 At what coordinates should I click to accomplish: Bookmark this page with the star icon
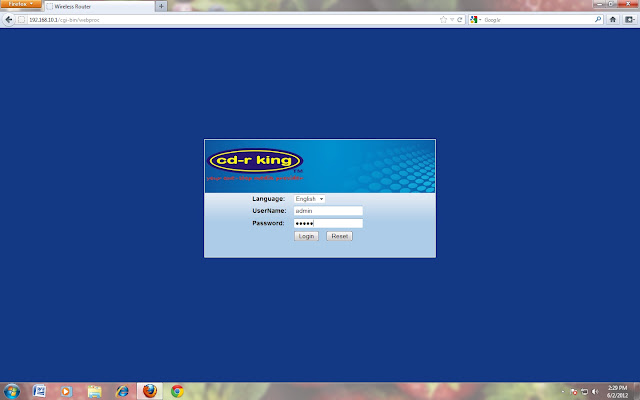[x=443, y=20]
